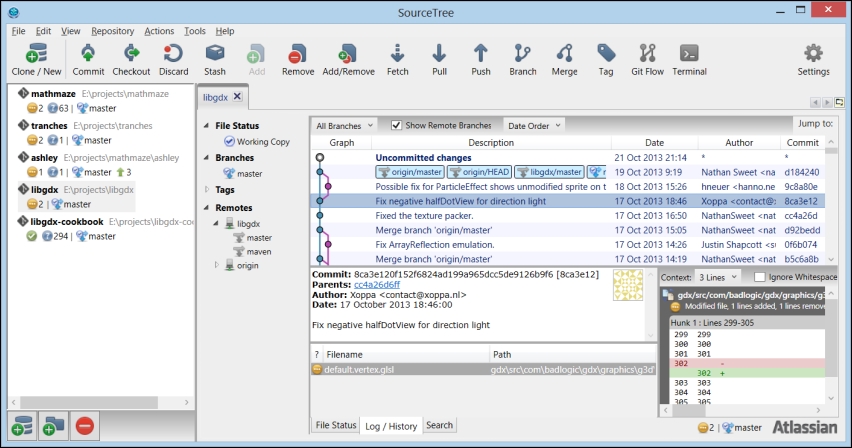Collapse the Branches section
The image size is (852, 448).
coord(206,158)
